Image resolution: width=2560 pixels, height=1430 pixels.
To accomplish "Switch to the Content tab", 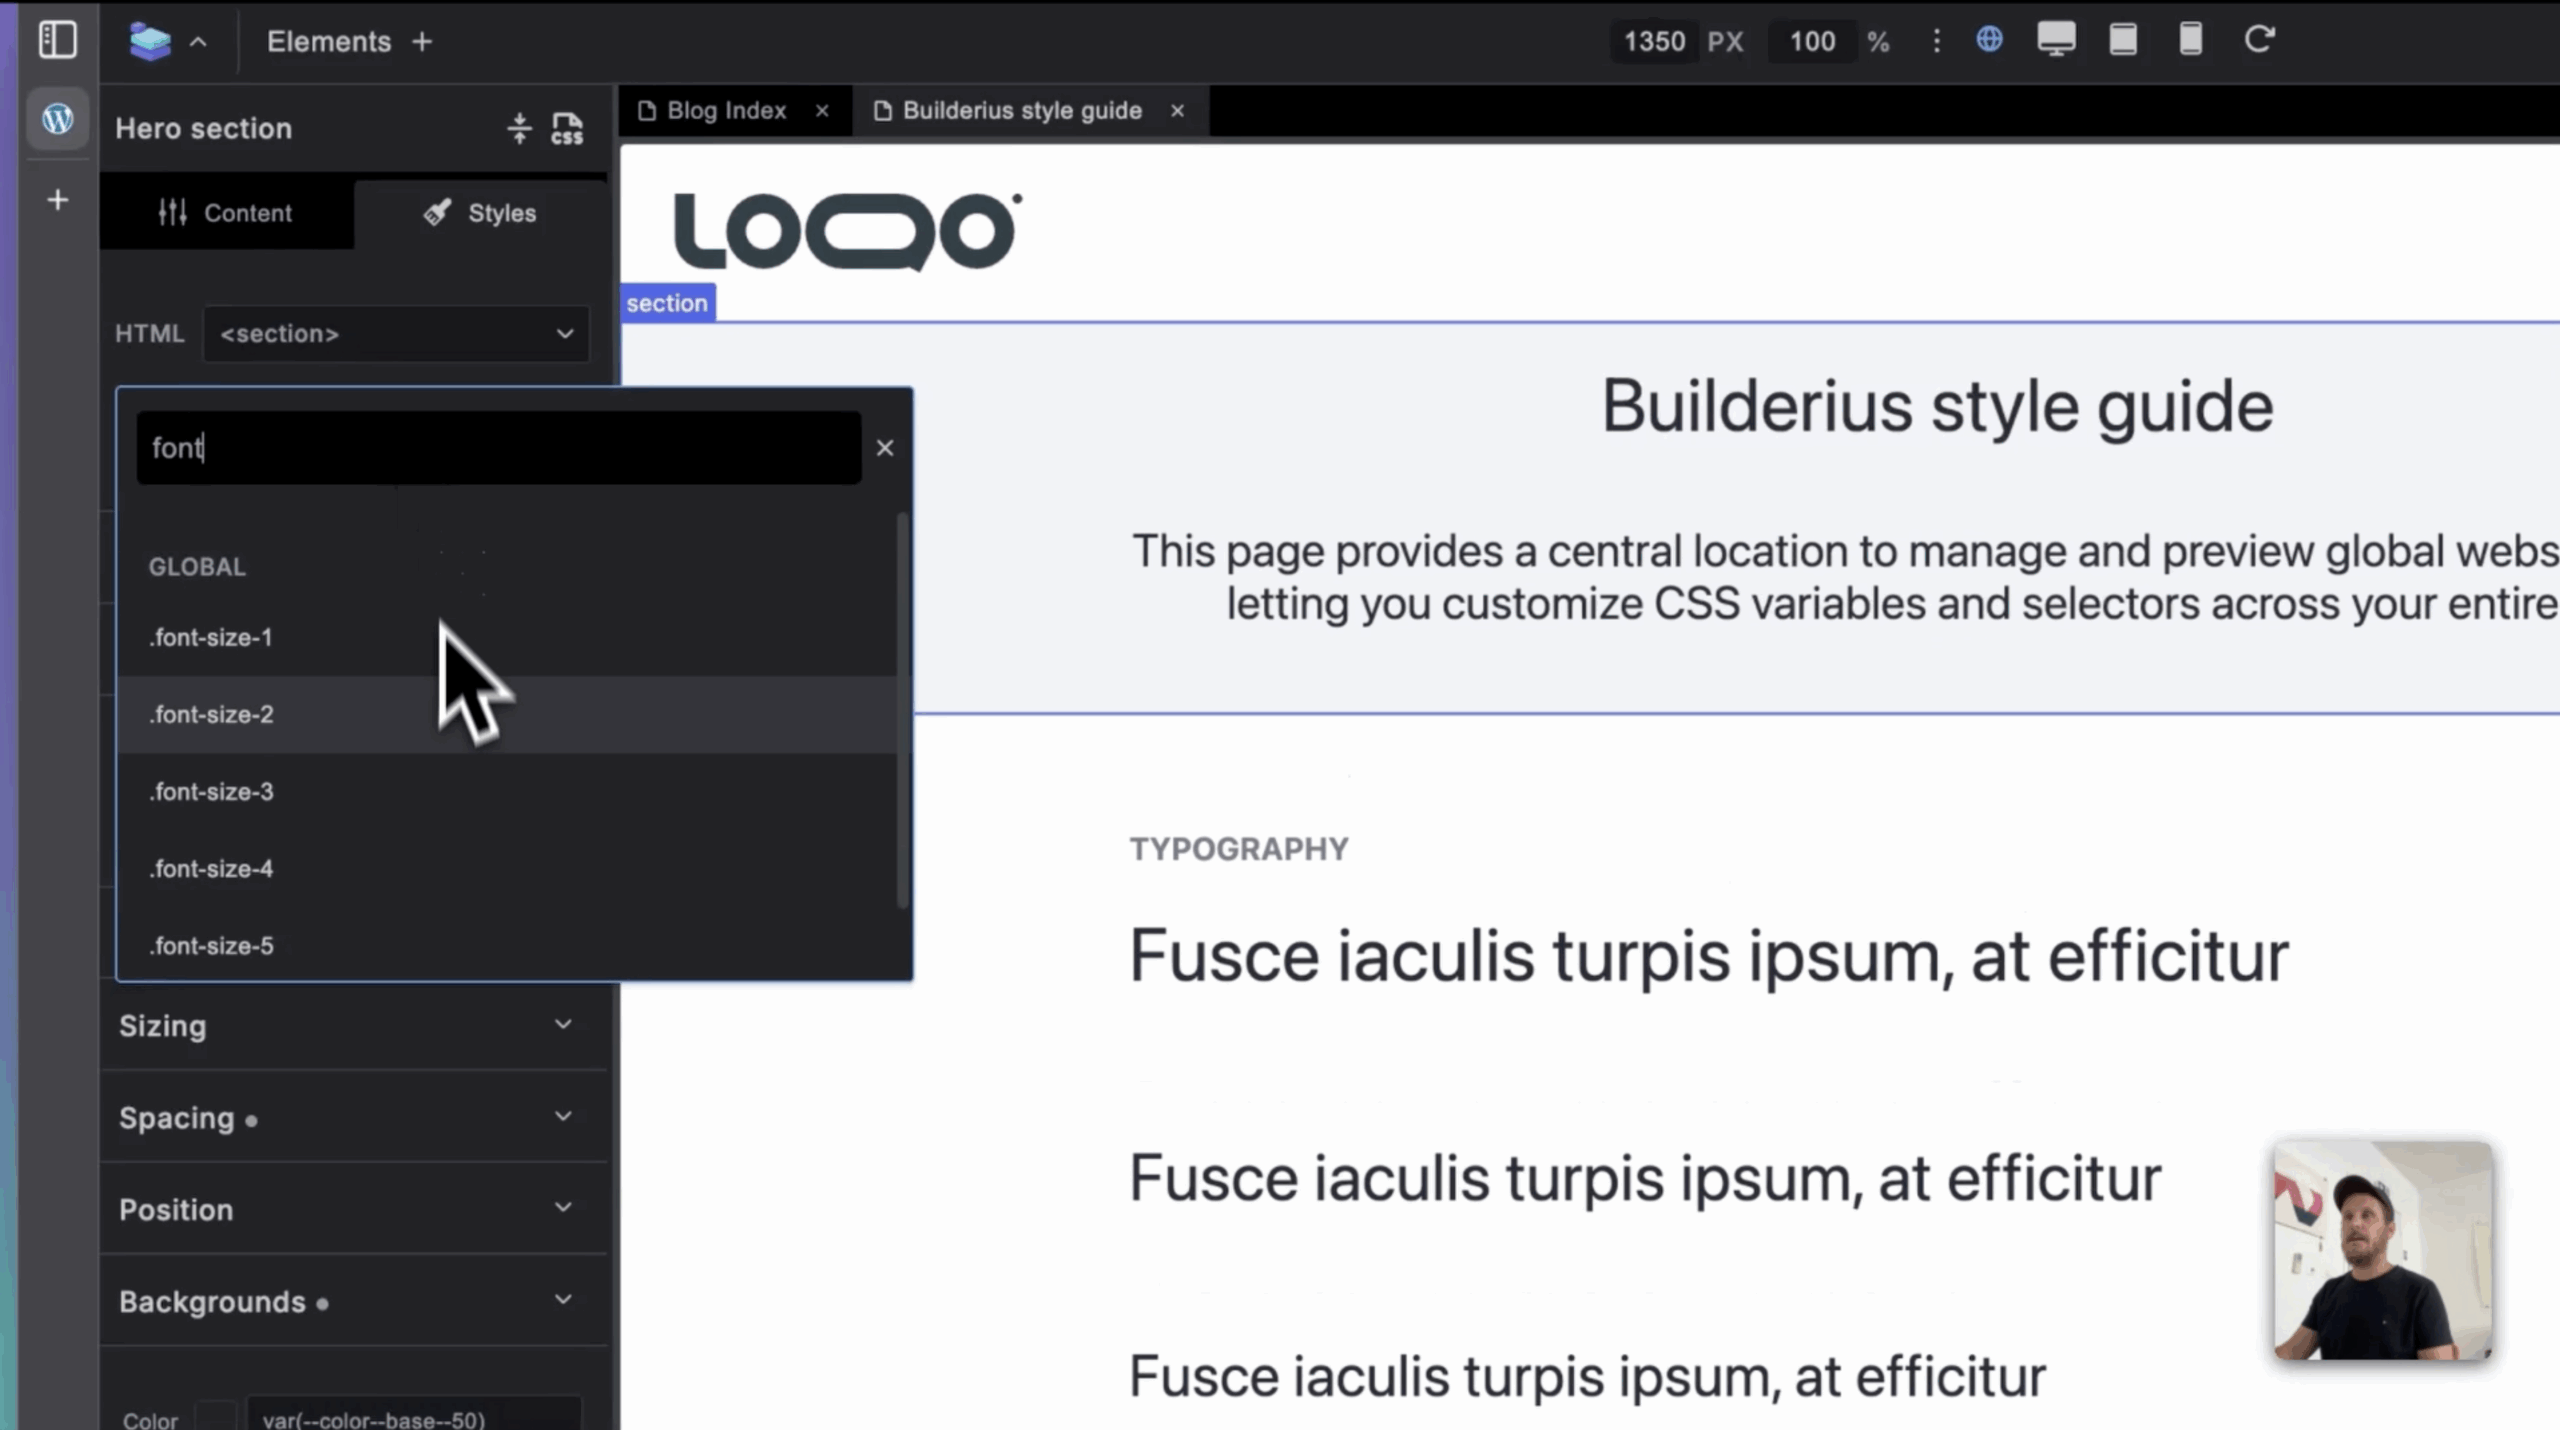I will coord(226,213).
